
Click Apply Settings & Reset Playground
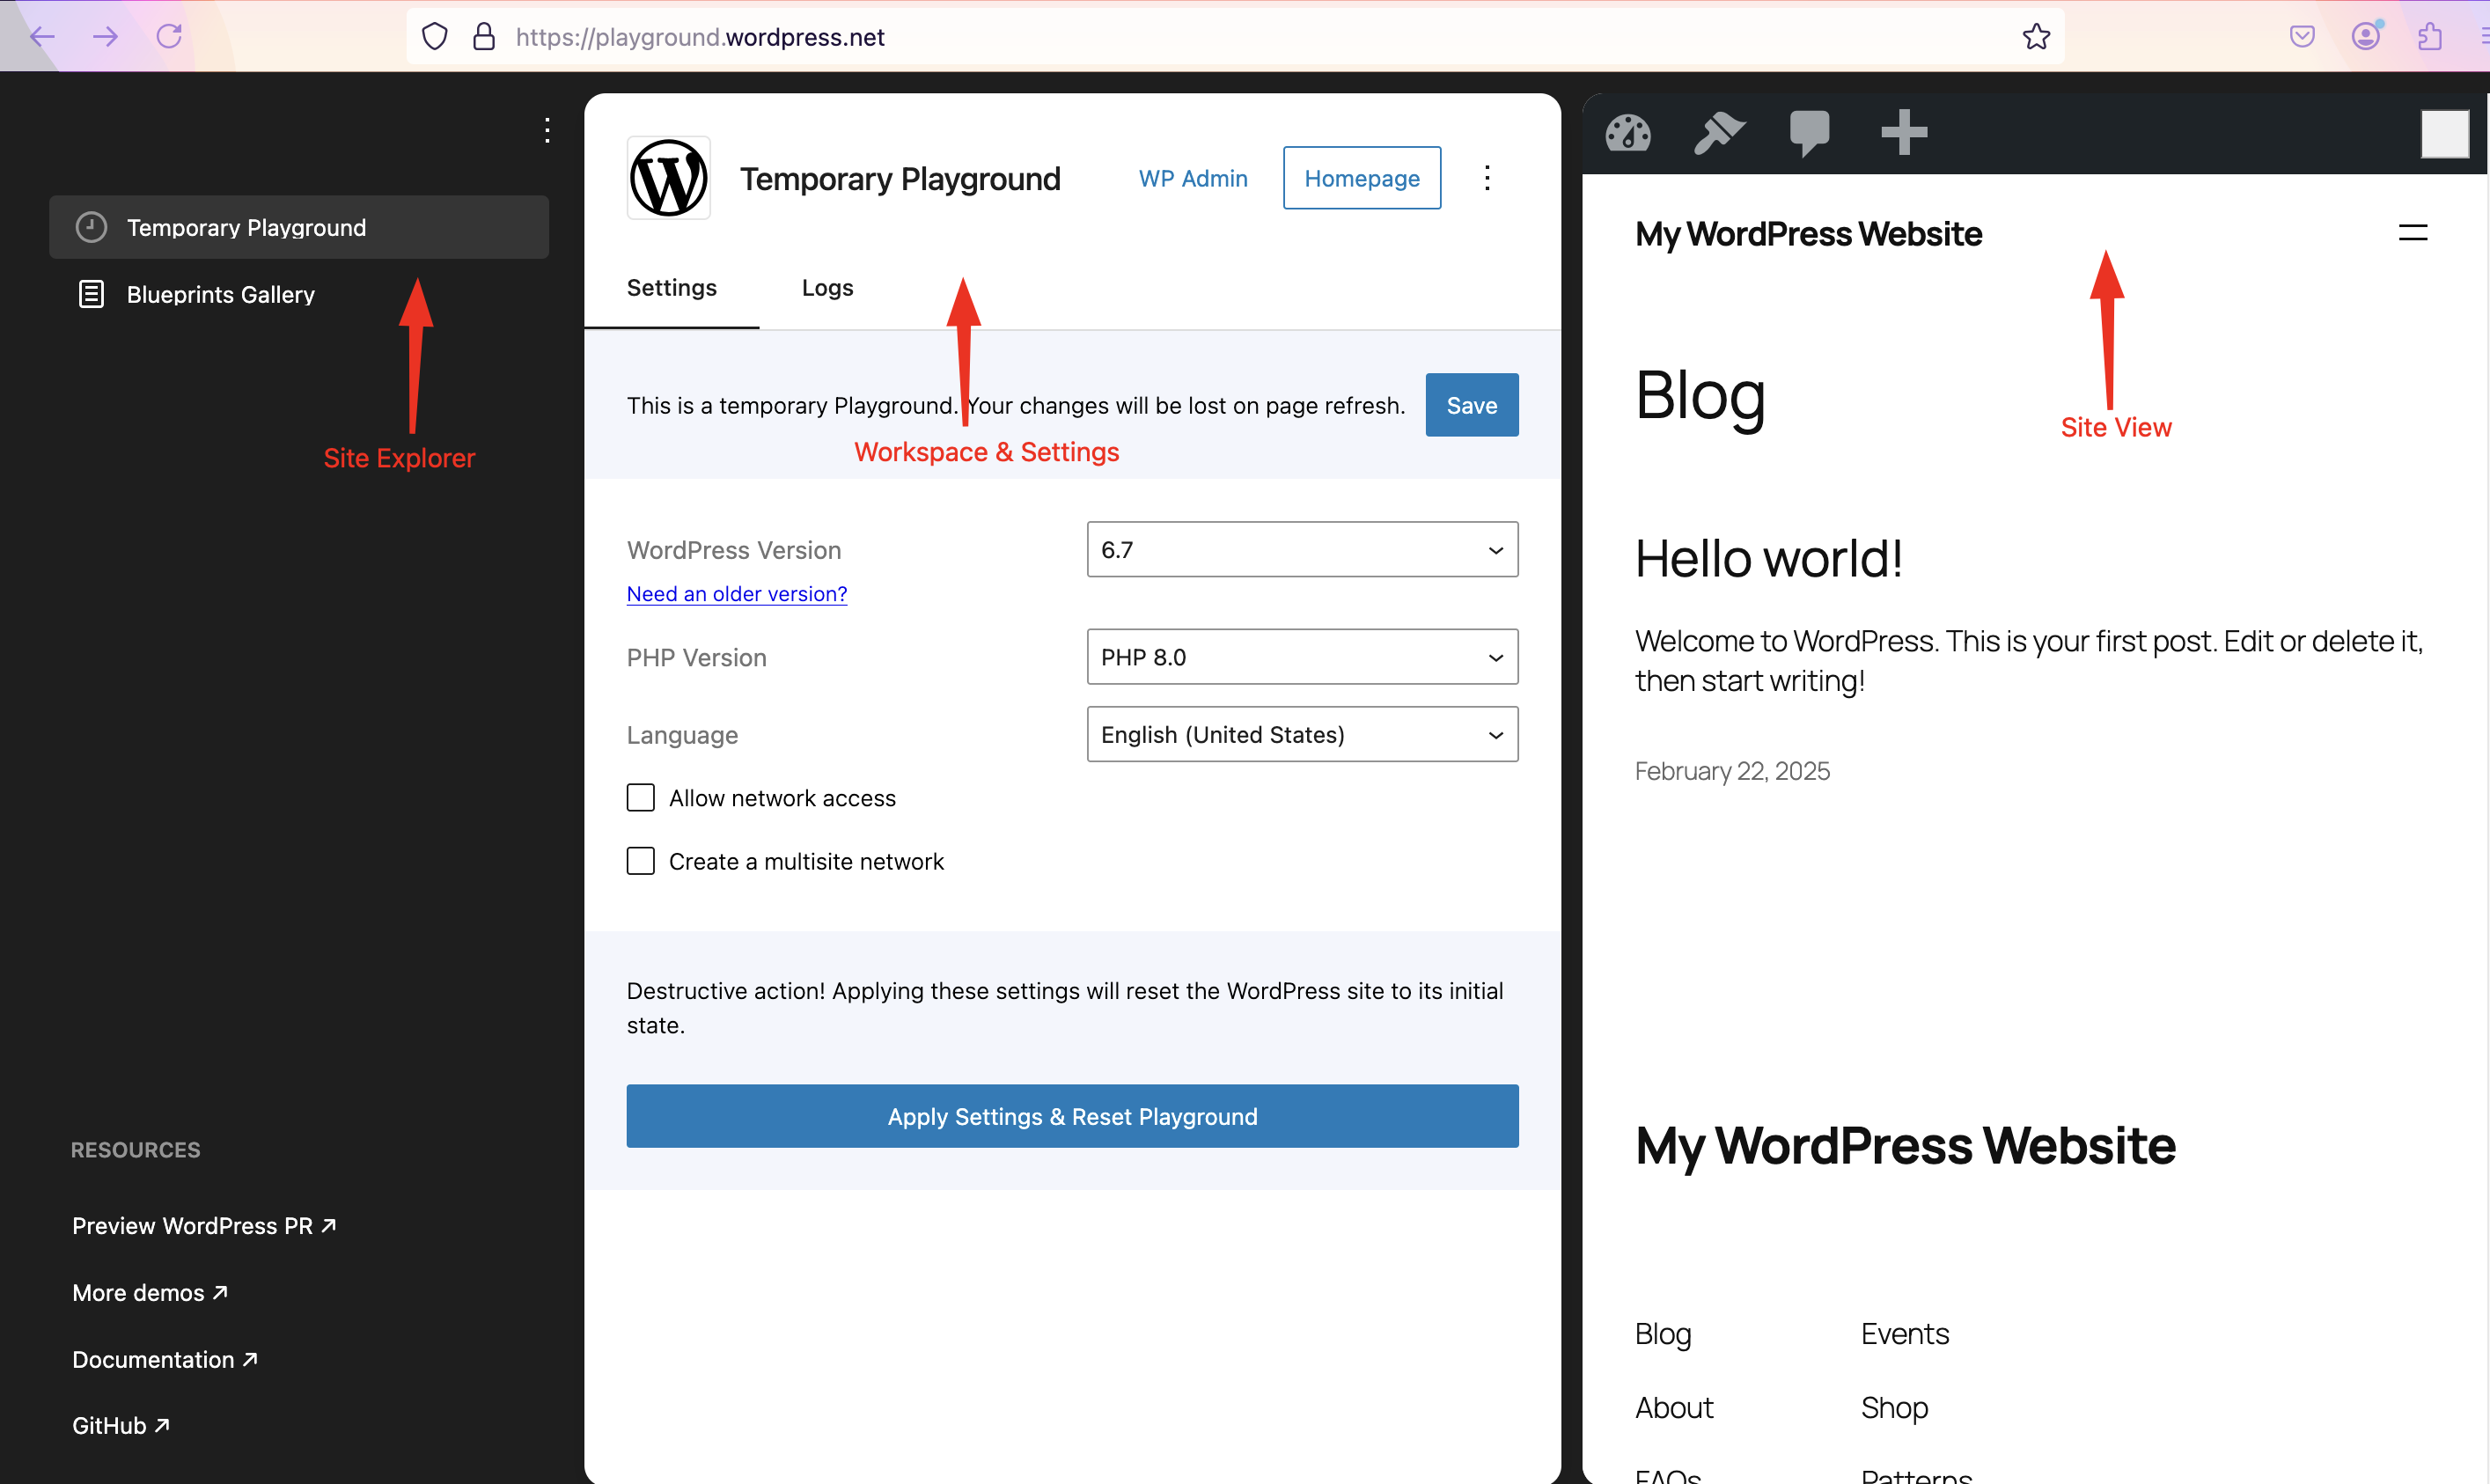click(x=1072, y=1116)
